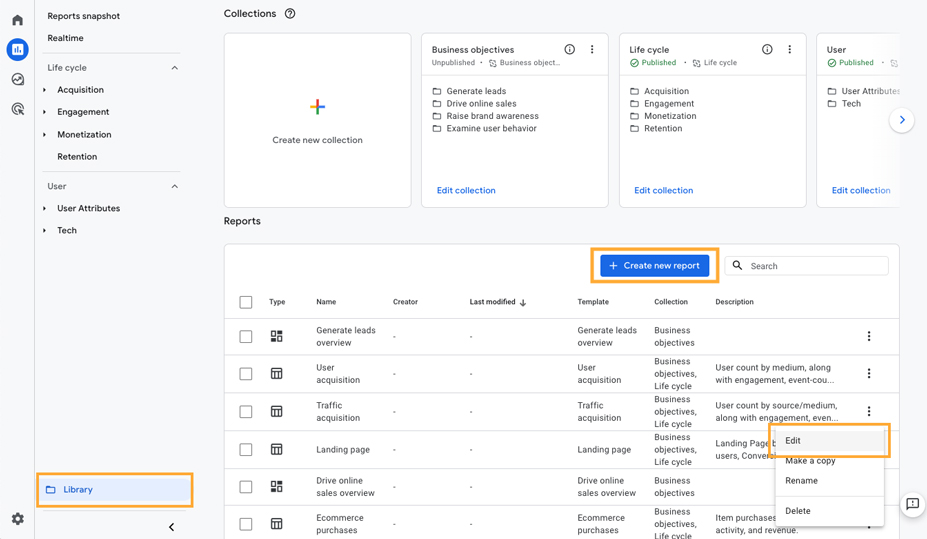Expand the Tech tree item

click(44, 230)
